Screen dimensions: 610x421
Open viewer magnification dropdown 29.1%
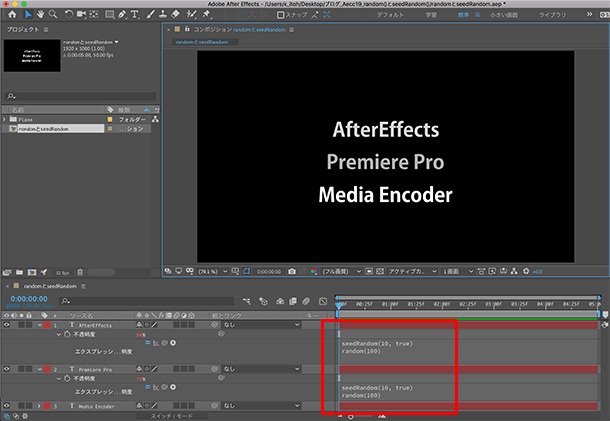pos(213,271)
